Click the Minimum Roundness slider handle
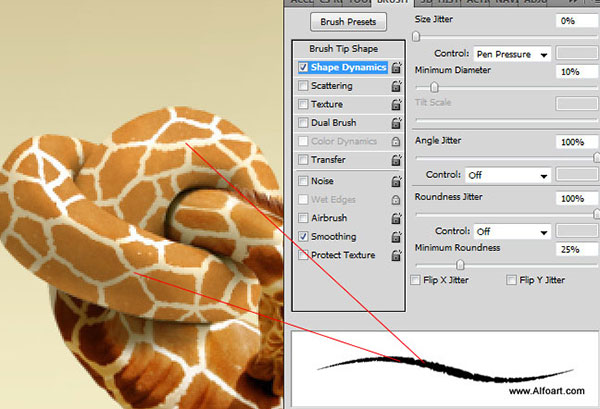600x409 pixels. point(460,264)
